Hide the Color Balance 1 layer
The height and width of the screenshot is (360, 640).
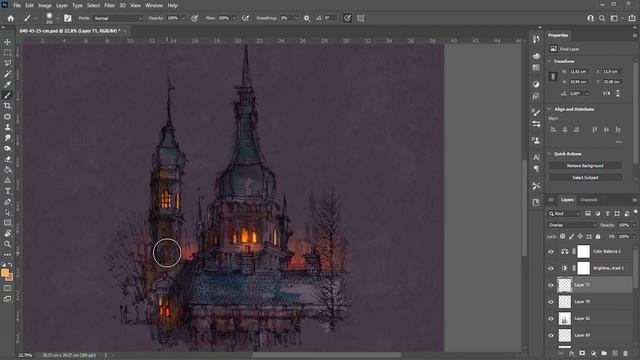click(551, 251)
